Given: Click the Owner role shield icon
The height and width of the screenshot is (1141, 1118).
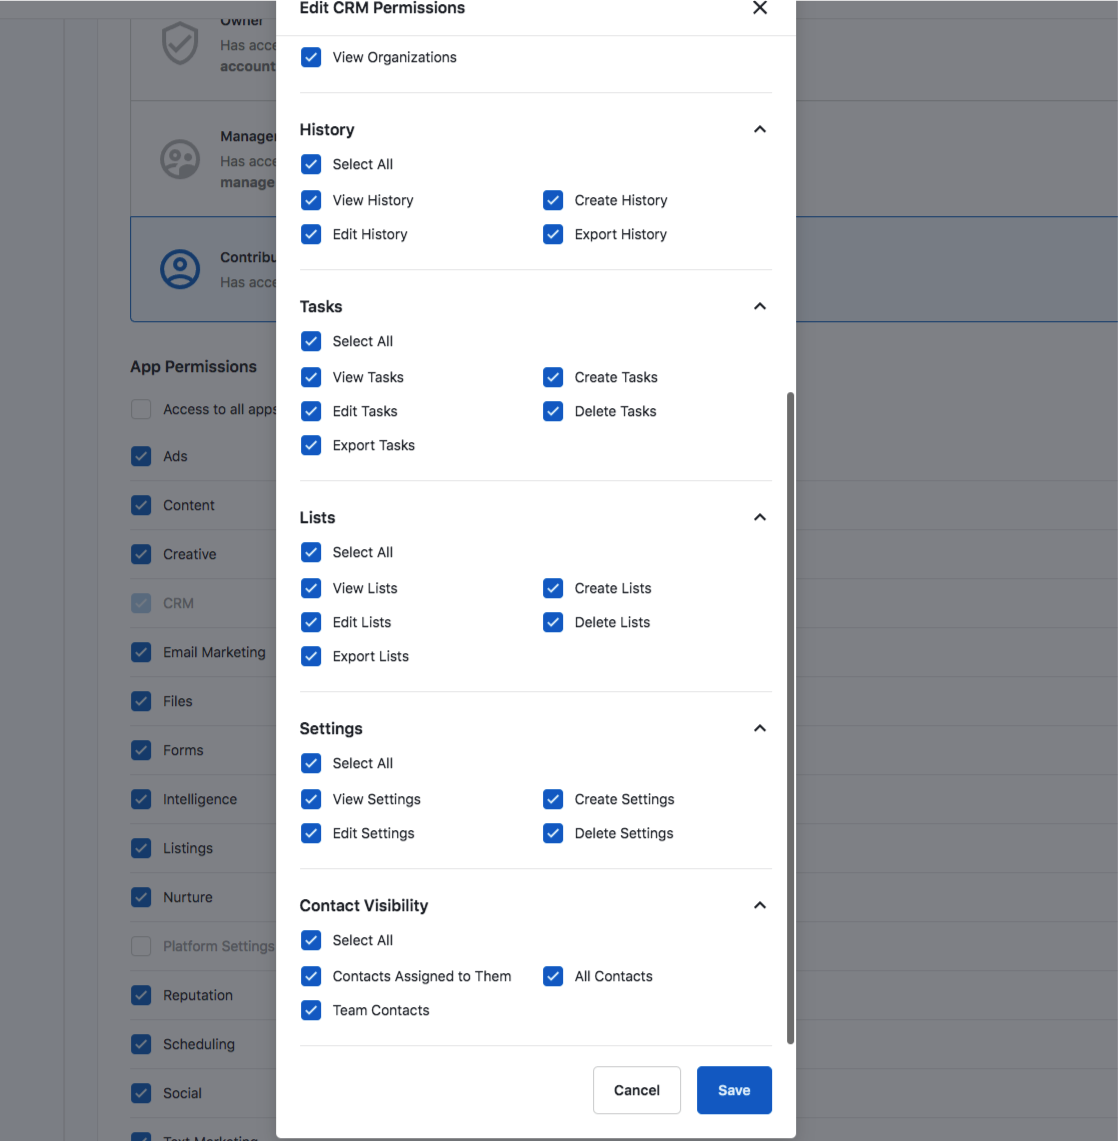Looking at the screenshot, I should [180, 44].
